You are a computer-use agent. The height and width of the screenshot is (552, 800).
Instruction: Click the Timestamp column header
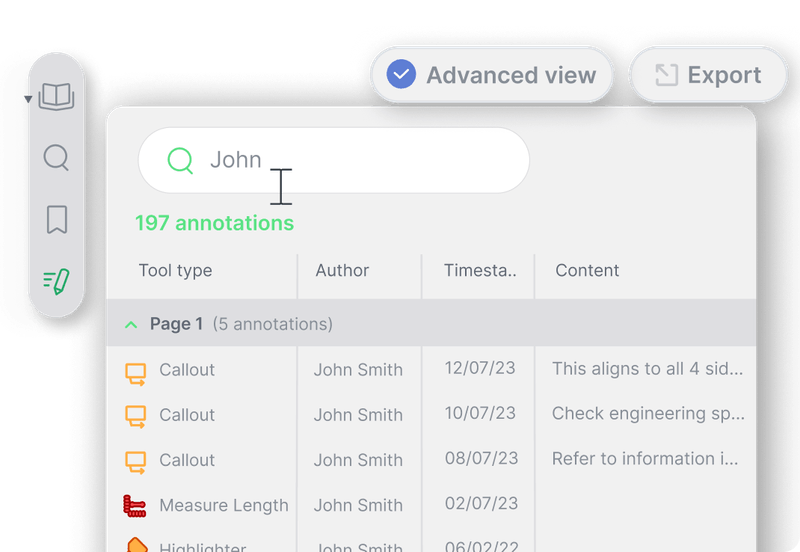pyautogui.click(x=480, y=271)
